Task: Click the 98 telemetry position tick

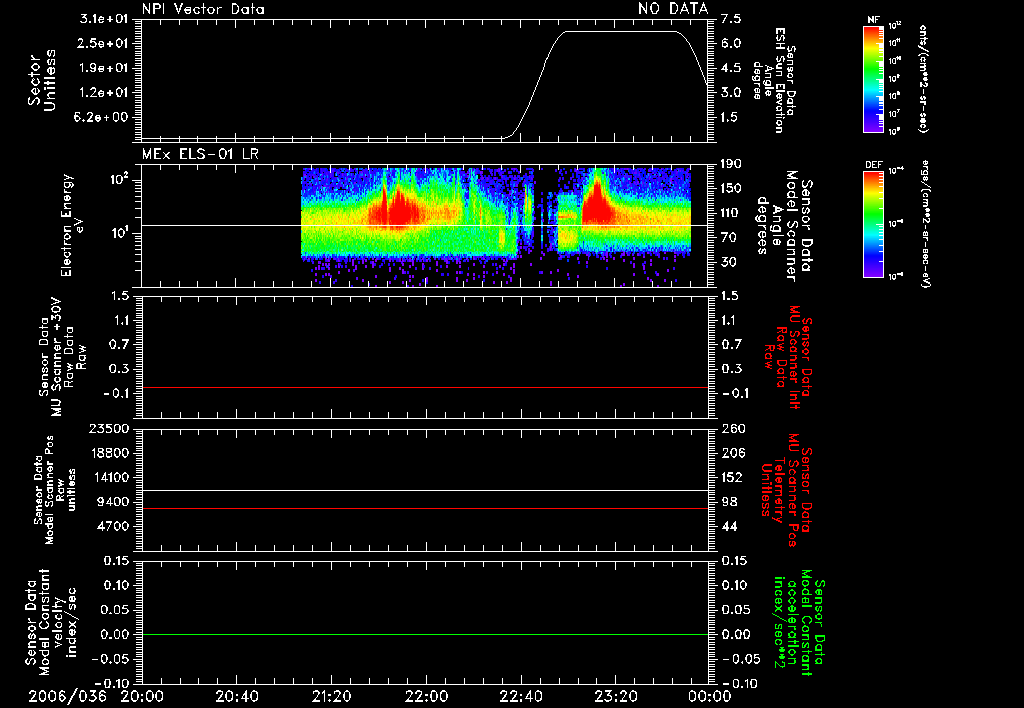Action: (729, 502)
